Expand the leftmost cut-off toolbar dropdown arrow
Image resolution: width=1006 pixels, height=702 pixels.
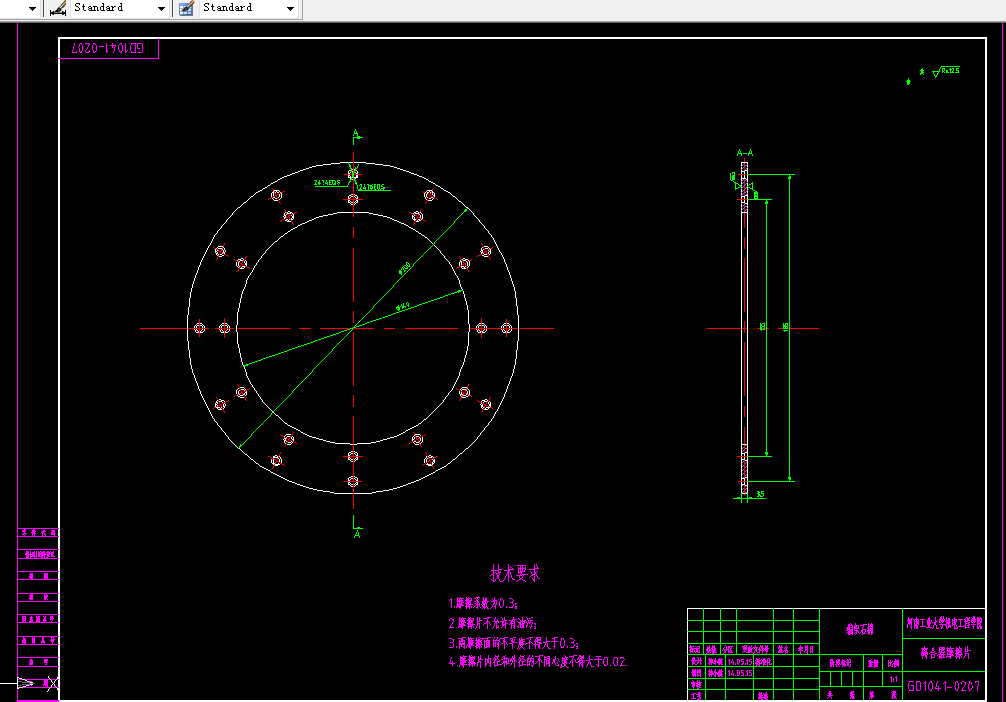coord(32,8)
